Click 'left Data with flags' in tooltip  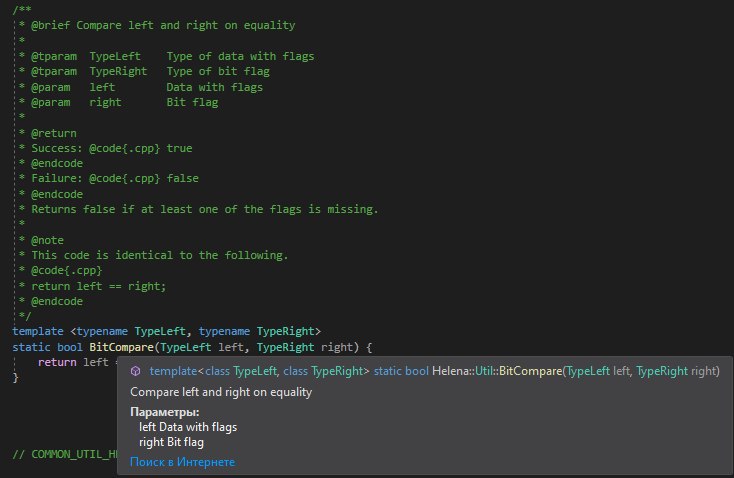[188, 427]
